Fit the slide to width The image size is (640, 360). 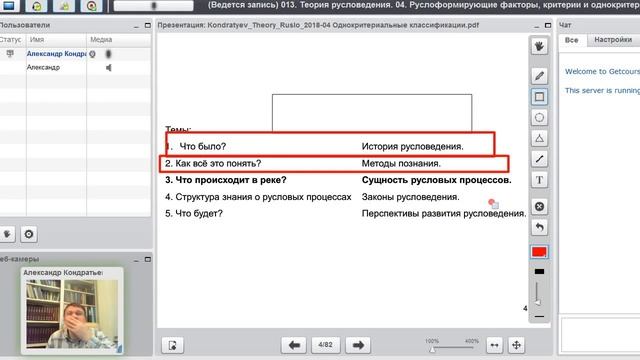coord(494,345)
